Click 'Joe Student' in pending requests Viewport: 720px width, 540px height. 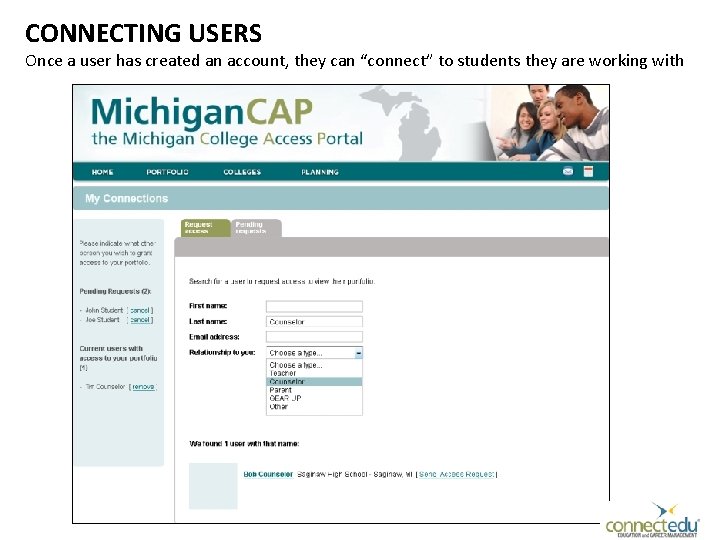pyautogui.click(x=102, y=320)
